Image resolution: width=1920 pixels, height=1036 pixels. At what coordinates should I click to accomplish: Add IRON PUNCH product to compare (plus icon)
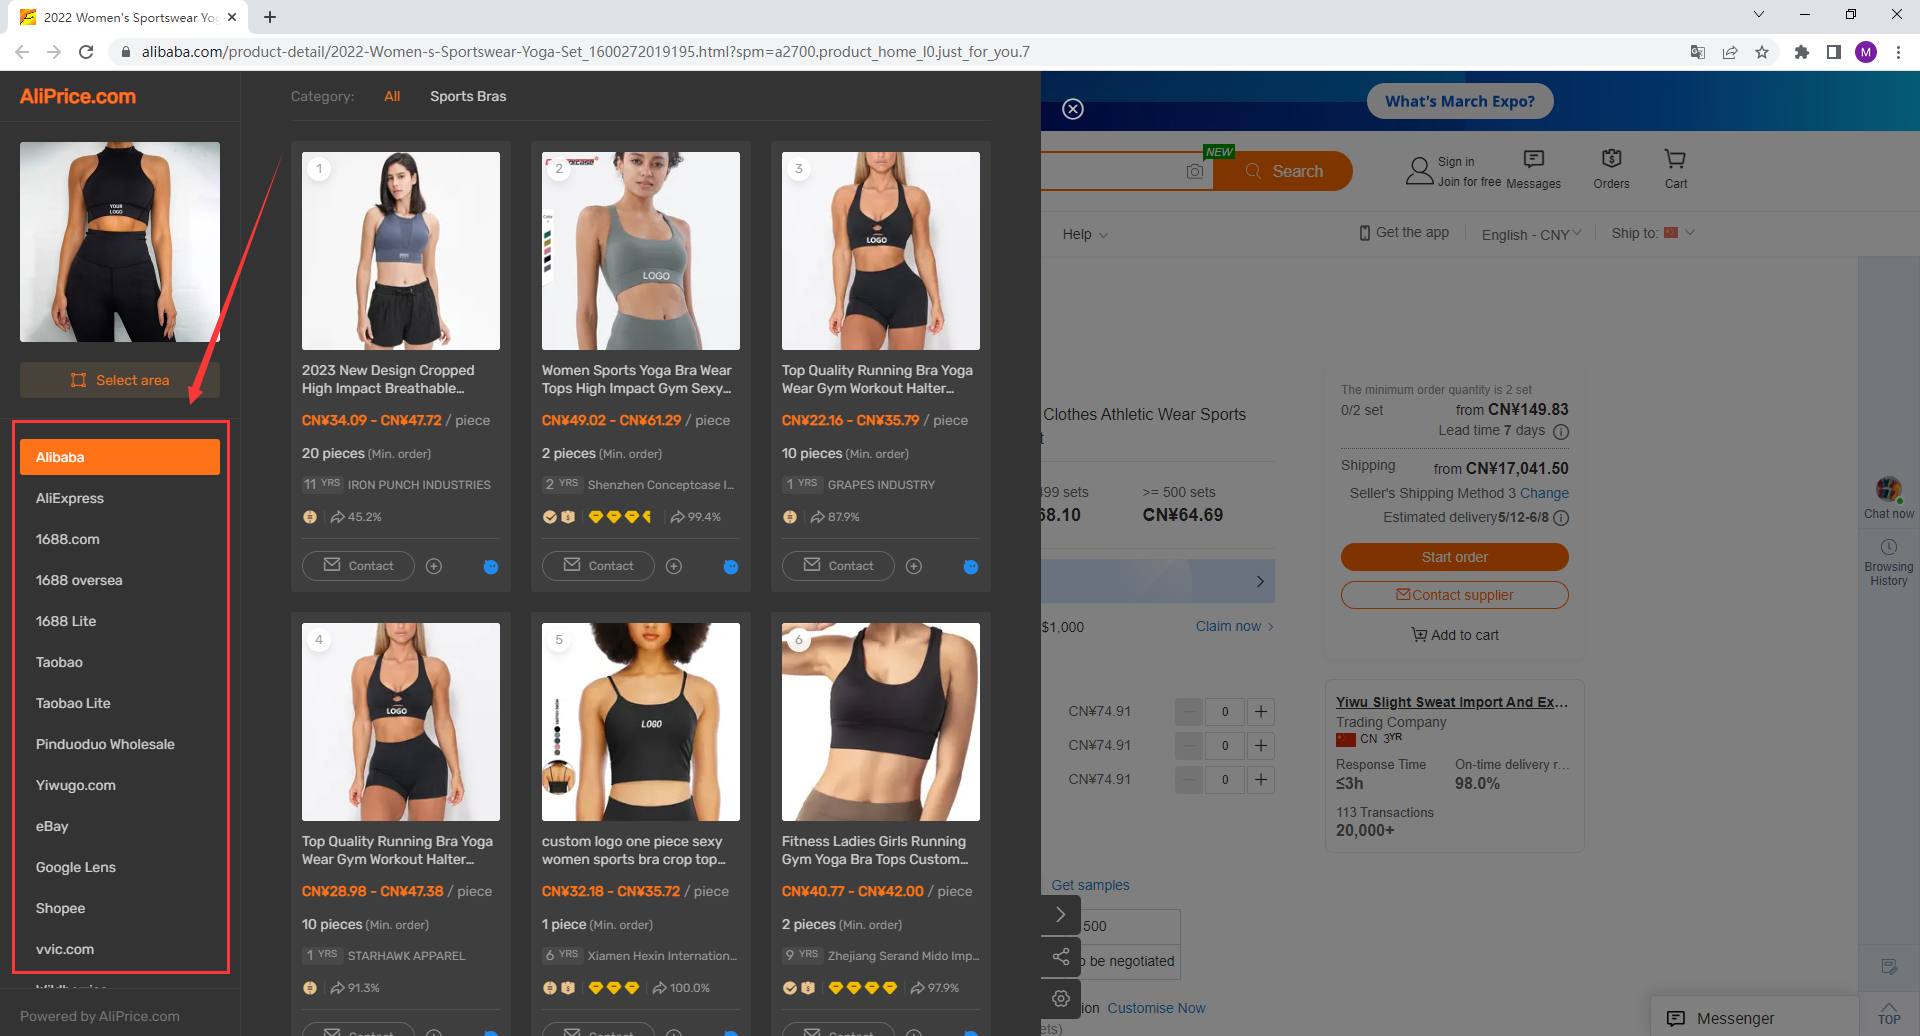tap(434, 566)
